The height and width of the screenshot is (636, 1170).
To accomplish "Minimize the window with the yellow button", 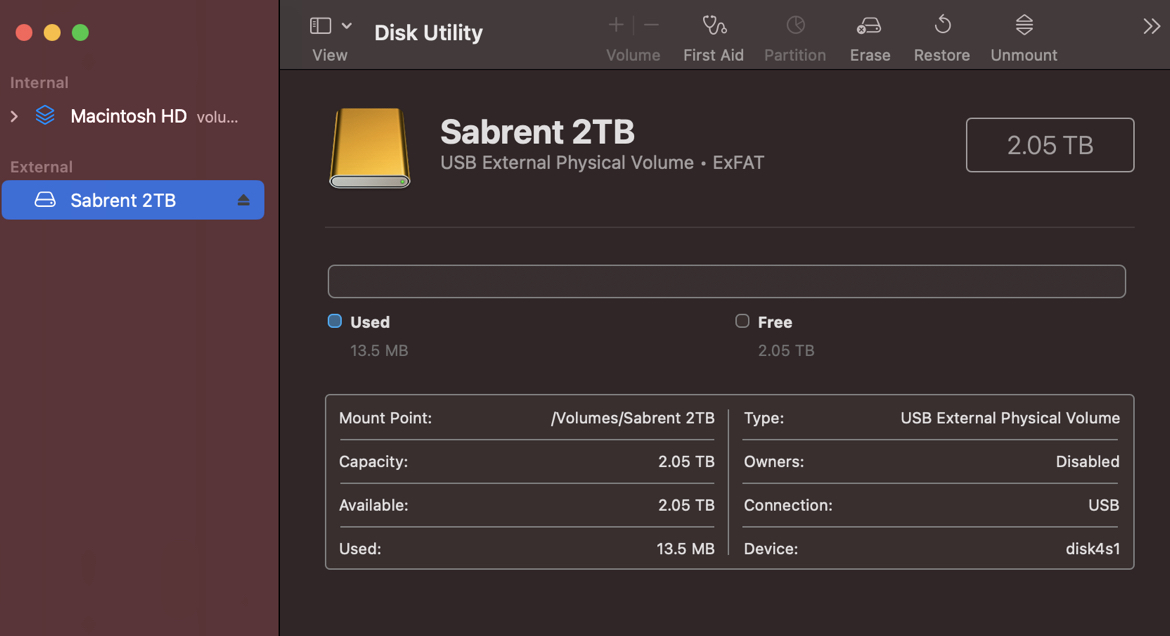I will pyautogui.click(x=52, y=33).
